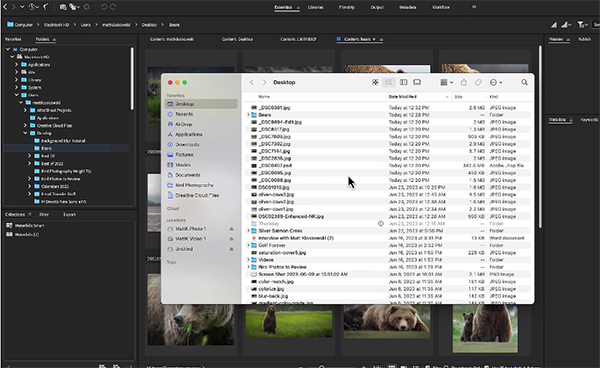Sort Finder list by Size column
Image resolution: width=600 pixels, height=368 pixels.
point(458,97)
